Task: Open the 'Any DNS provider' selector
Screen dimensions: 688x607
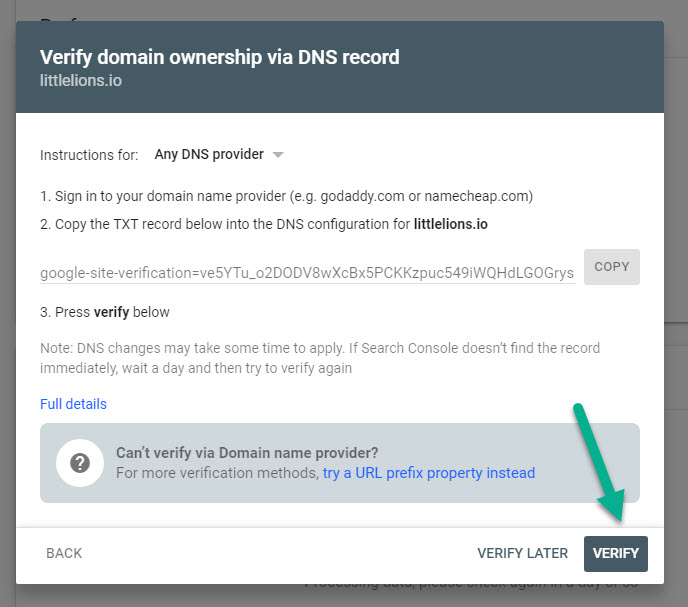Action: tap(209, 155)
